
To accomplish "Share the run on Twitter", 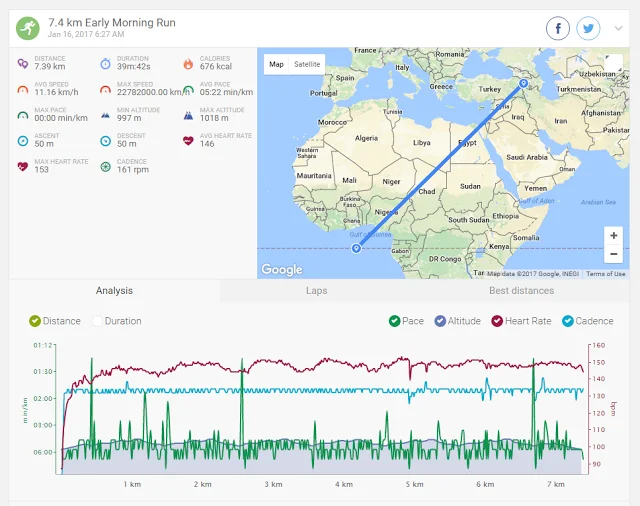I will pos(587,29).
